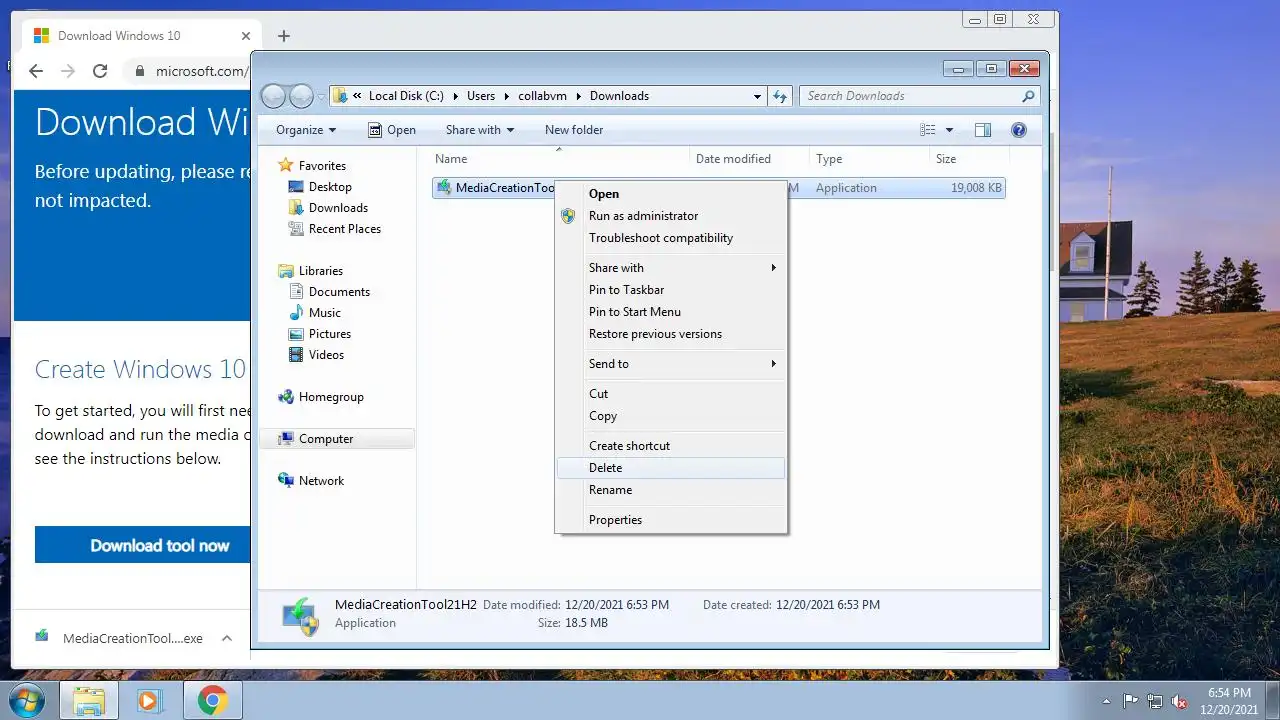This screenshot has height=720, width=1280.
Task: Click Action Center flag tray icon
Action: pos(1131,701)
